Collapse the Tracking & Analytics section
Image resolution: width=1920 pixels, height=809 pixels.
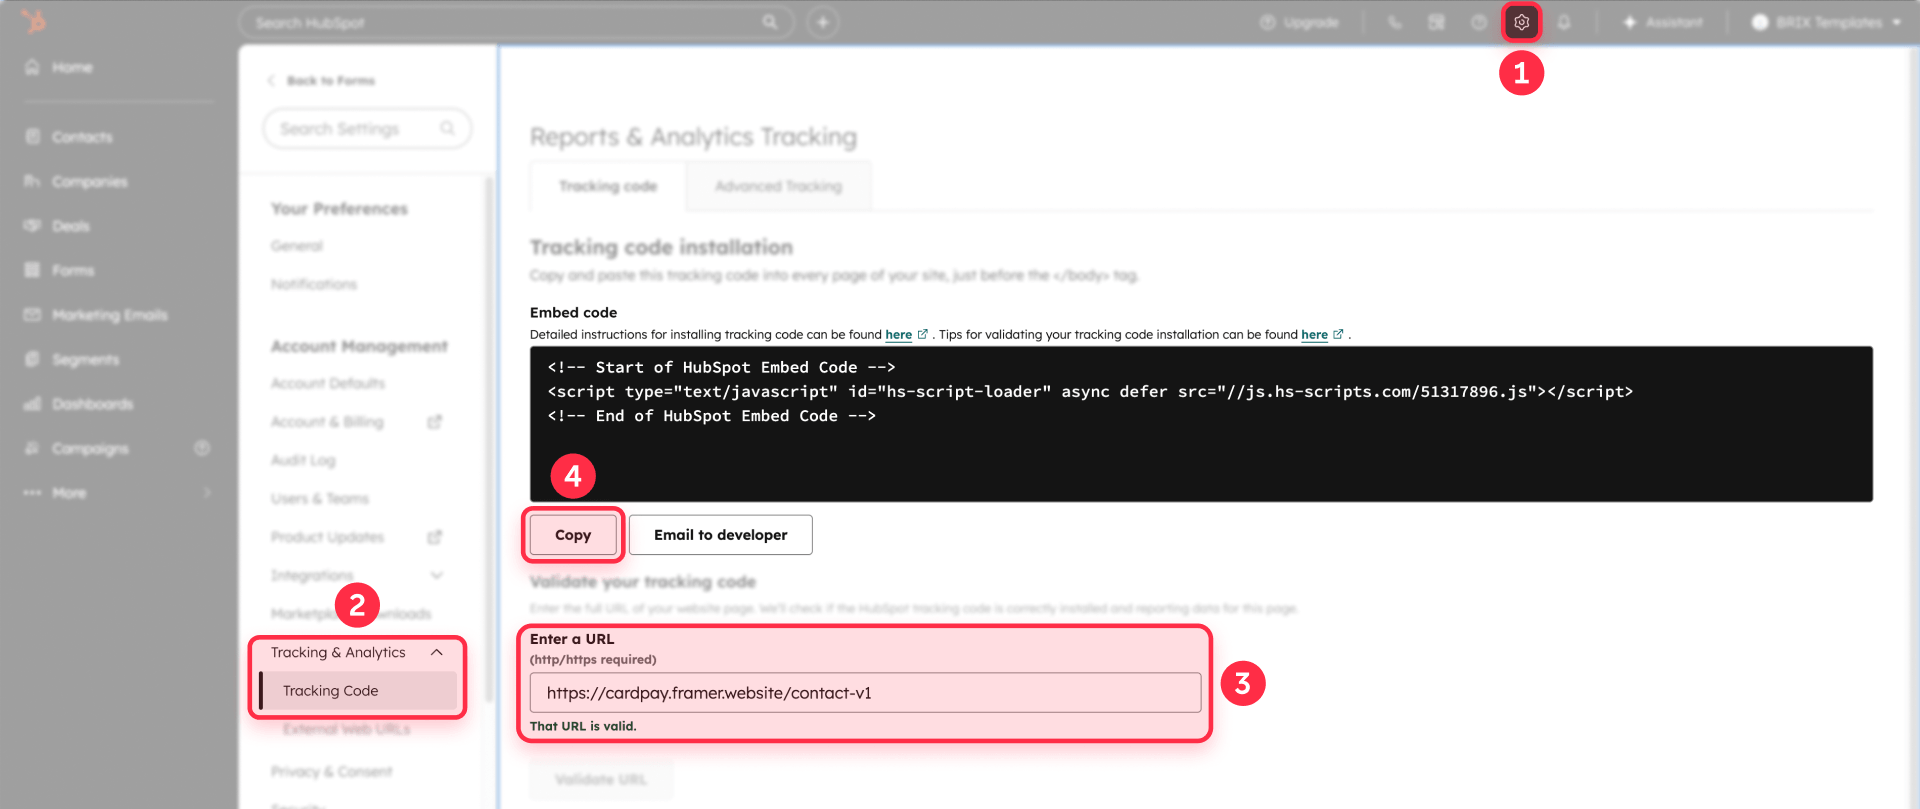[437, 652]
